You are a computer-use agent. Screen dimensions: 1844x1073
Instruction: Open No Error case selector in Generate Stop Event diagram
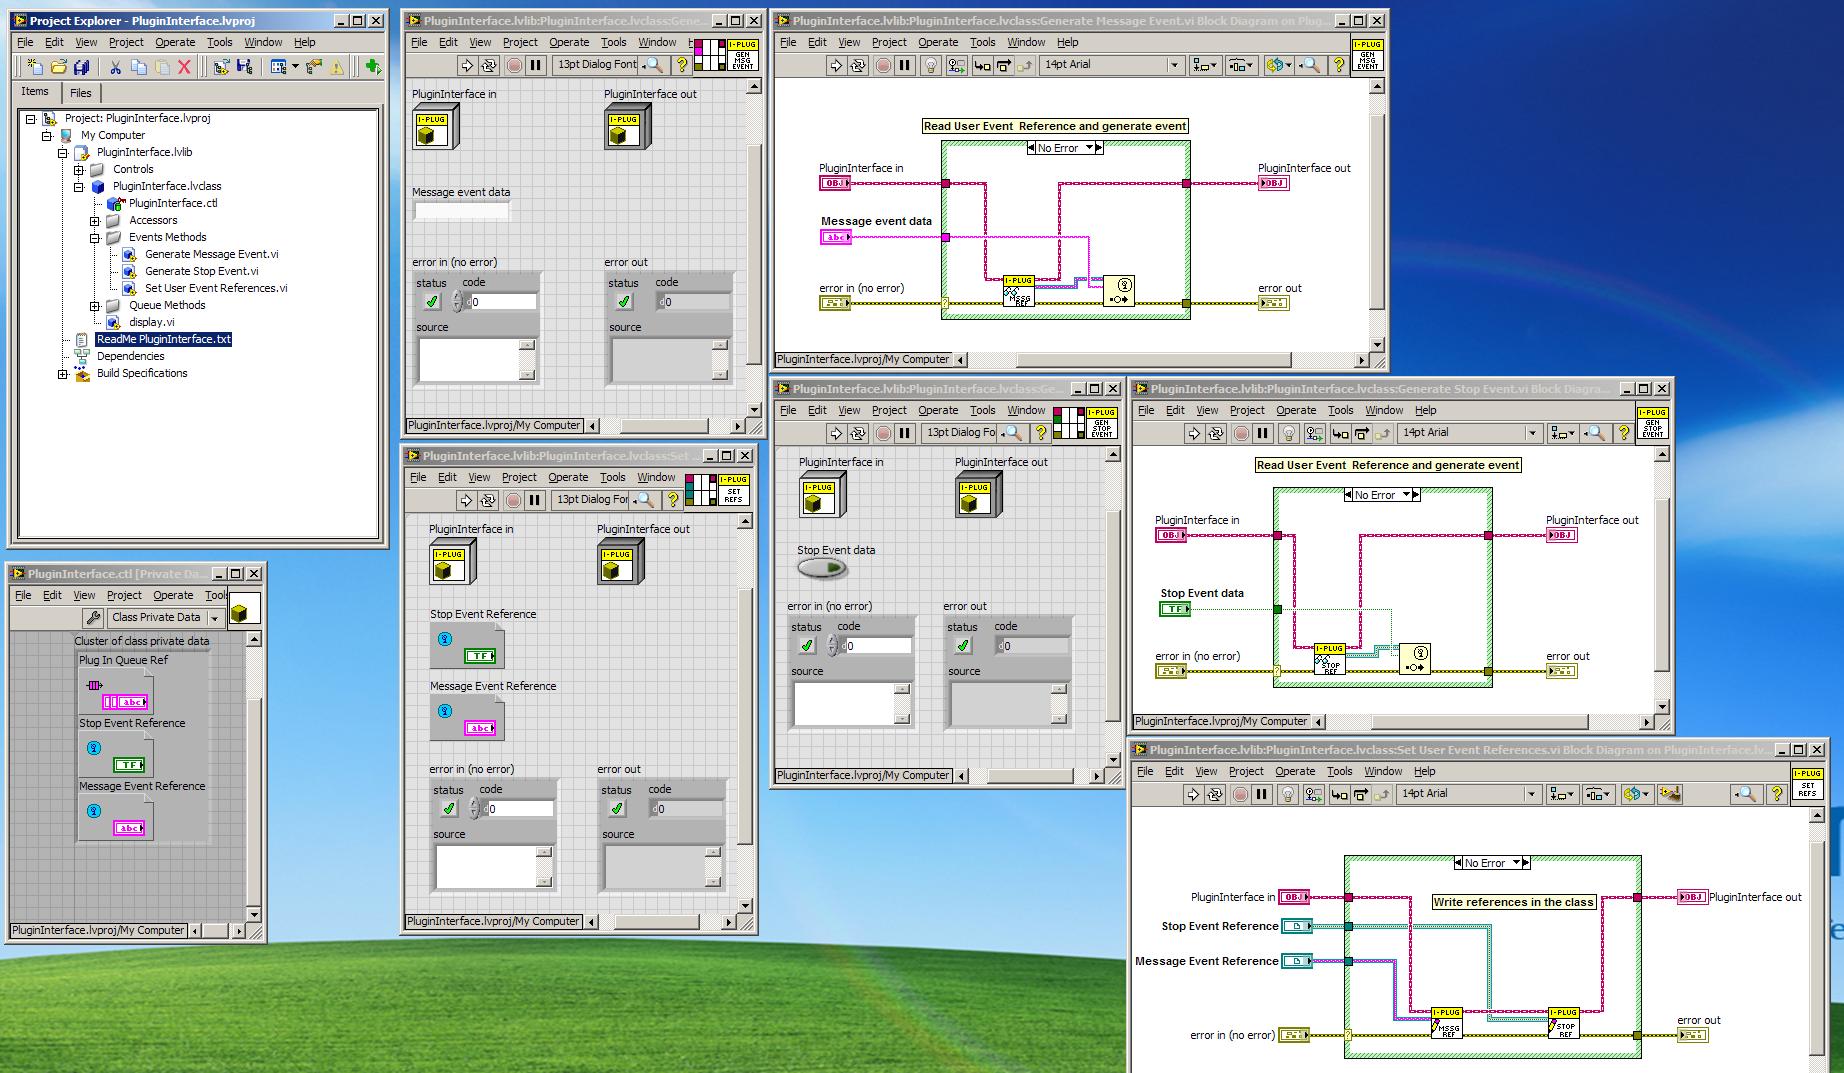[x=1382, y=495]
